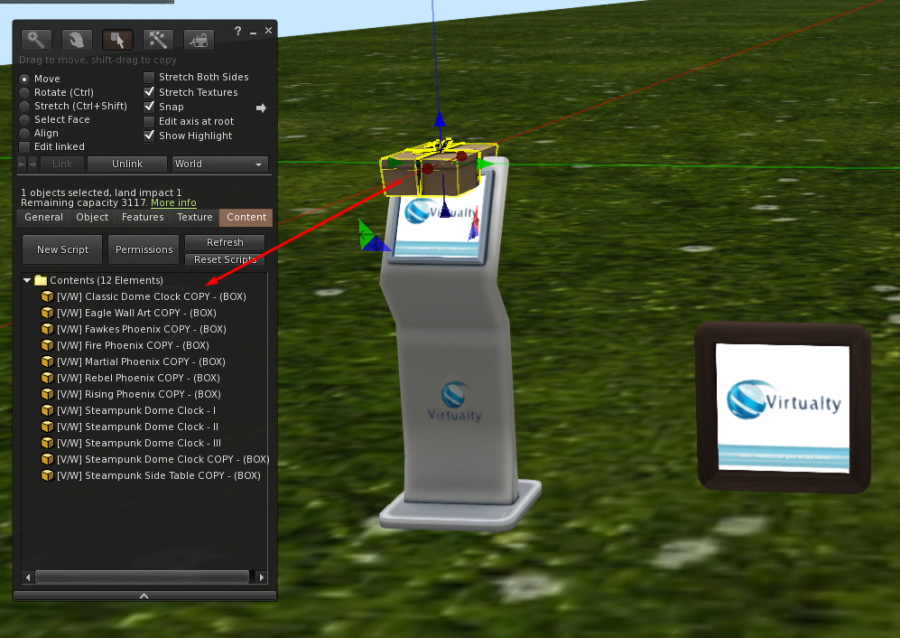This screenshot has width=900, height=638.
Task: Enable Edit axis at root
Action: tap(150, 121)
